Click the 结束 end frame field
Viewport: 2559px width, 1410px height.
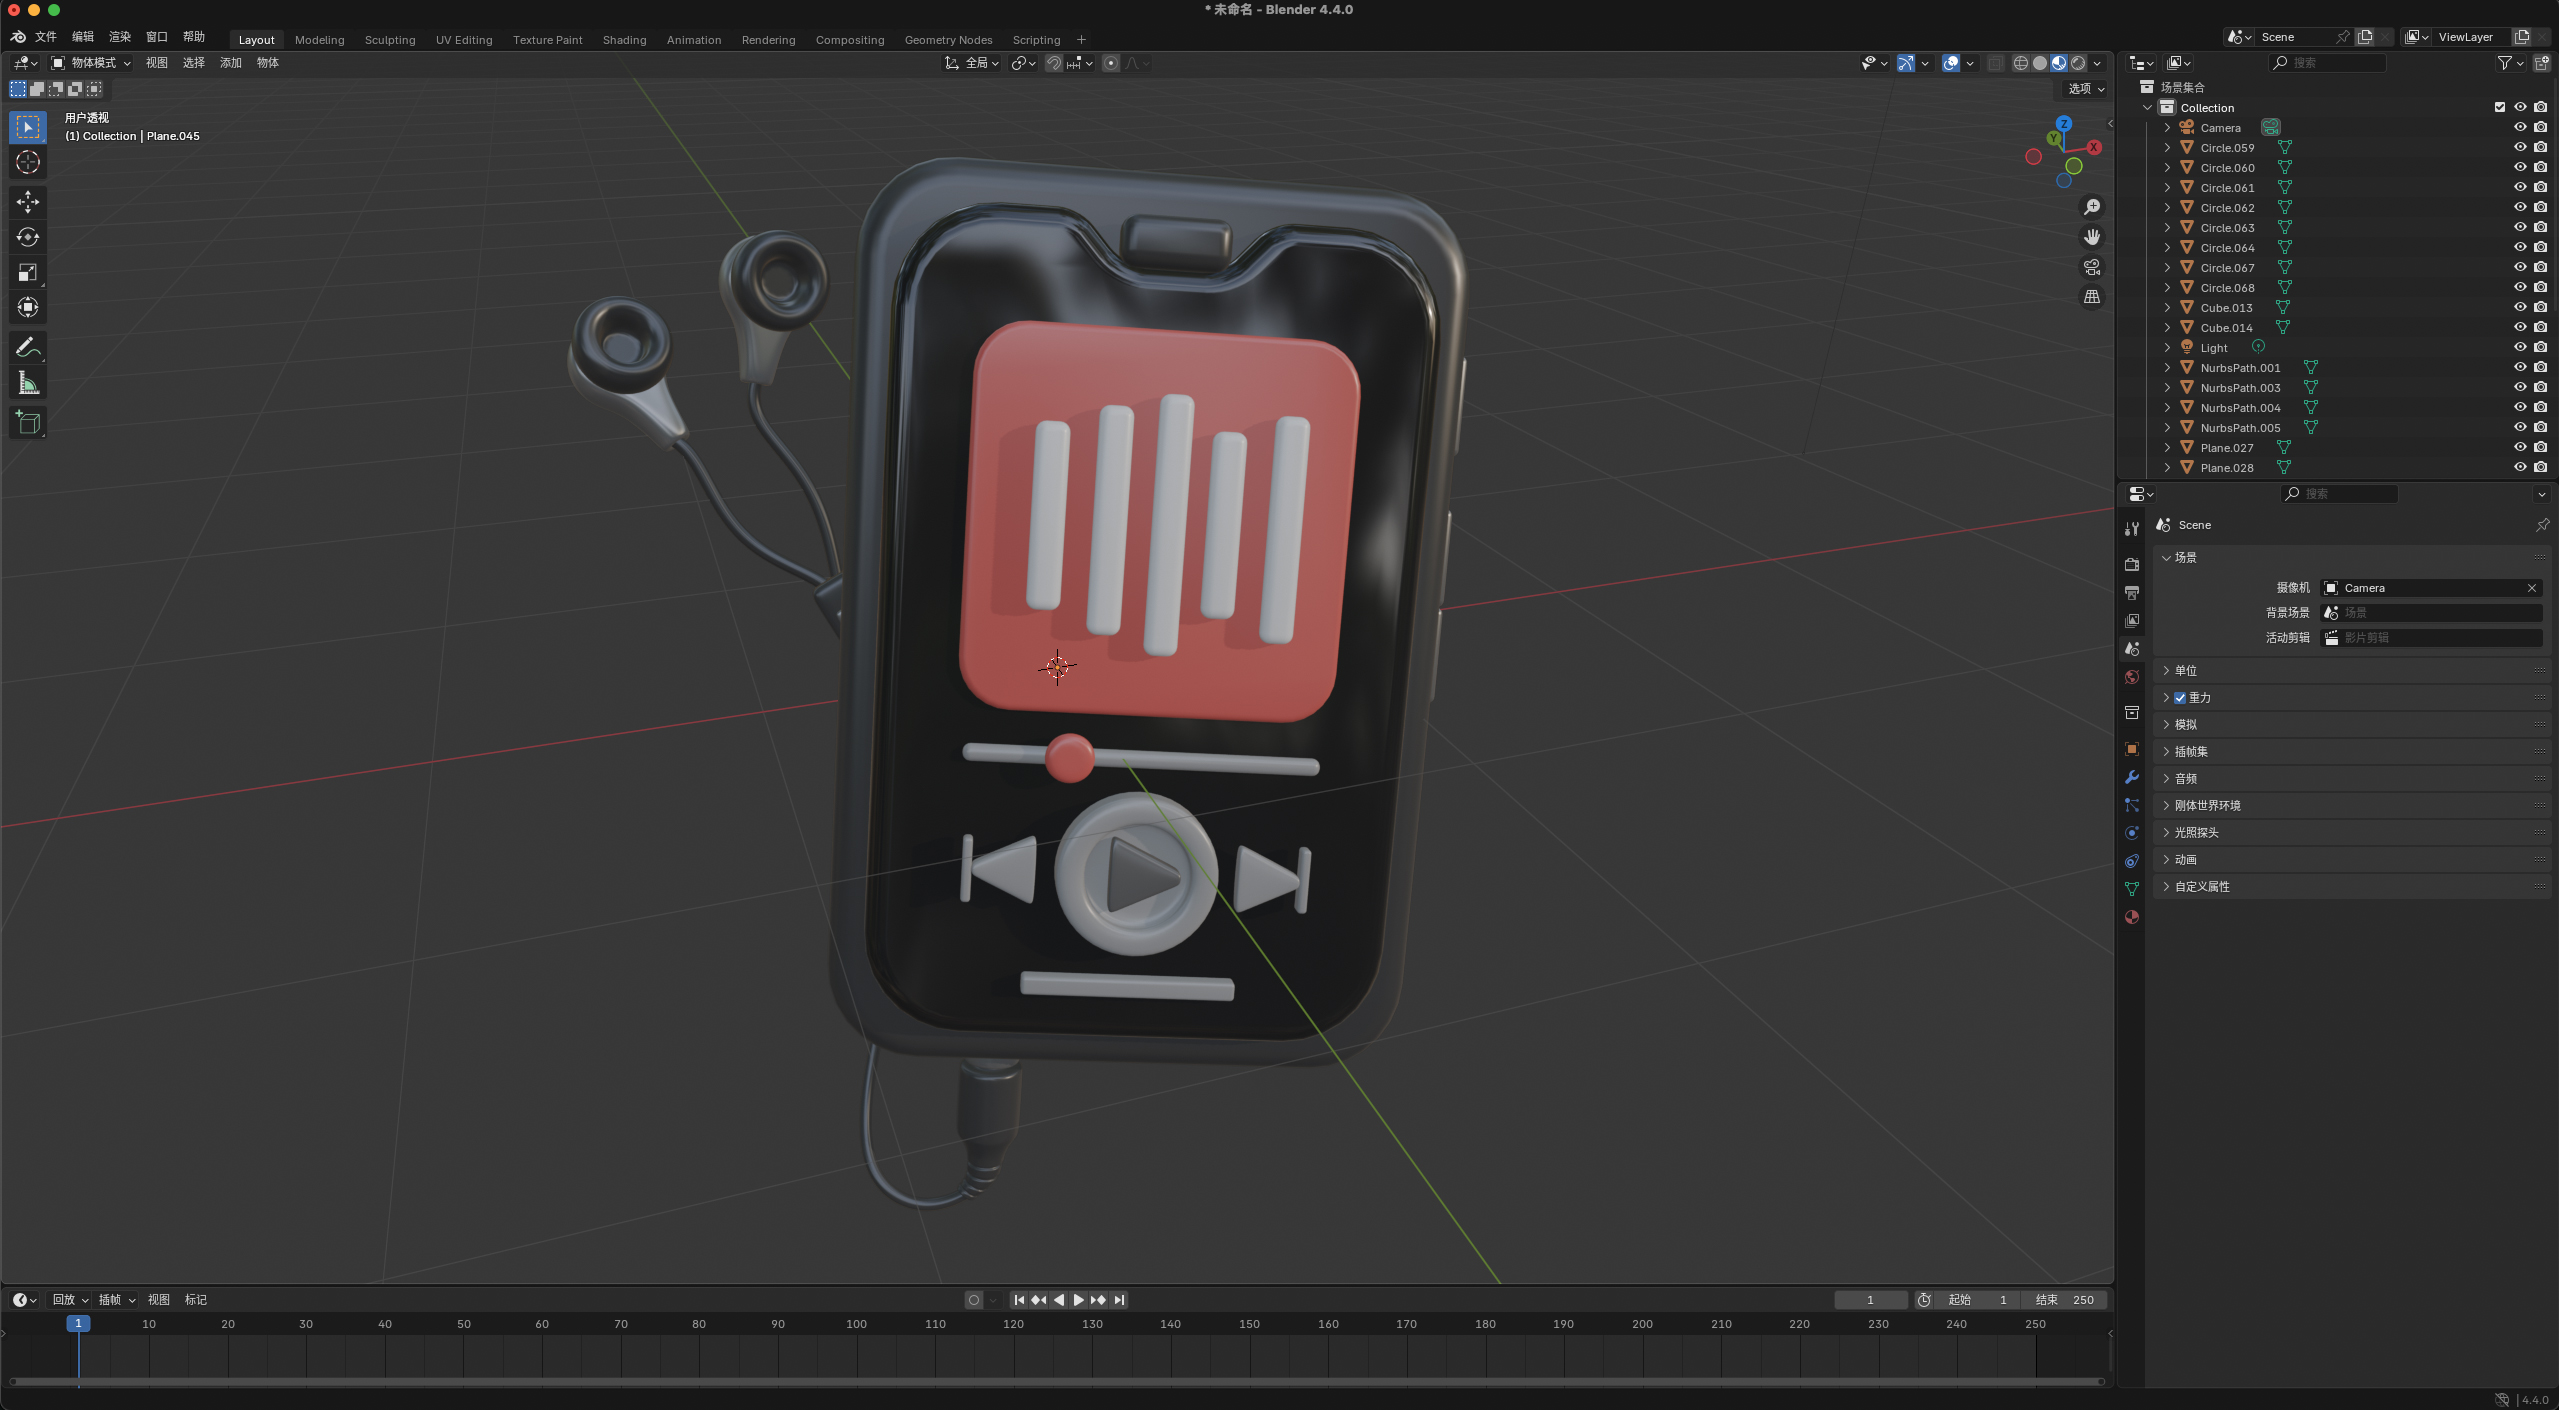(2066, 1299)
